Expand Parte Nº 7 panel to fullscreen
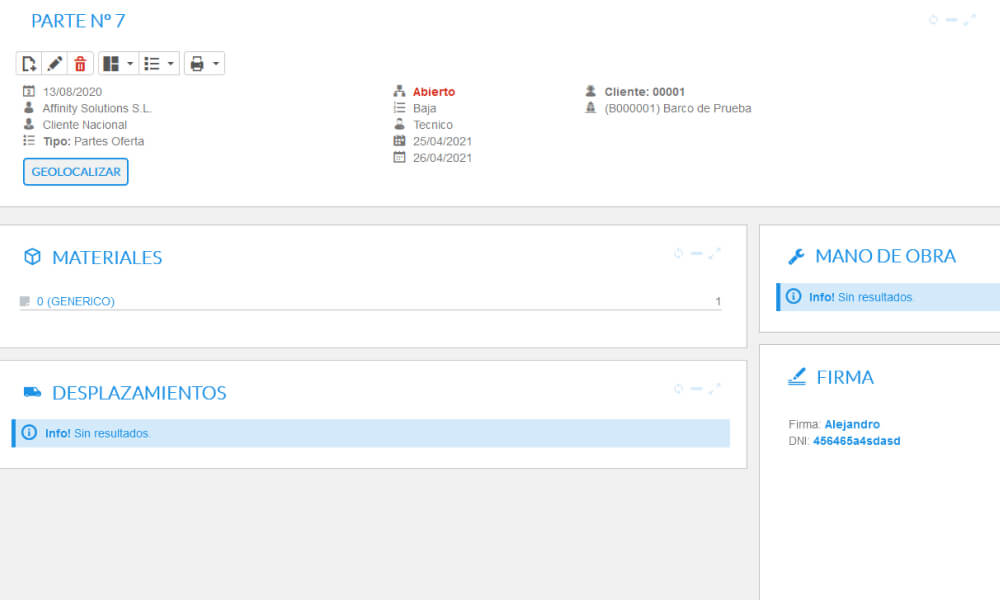 (x=969, y=20)
